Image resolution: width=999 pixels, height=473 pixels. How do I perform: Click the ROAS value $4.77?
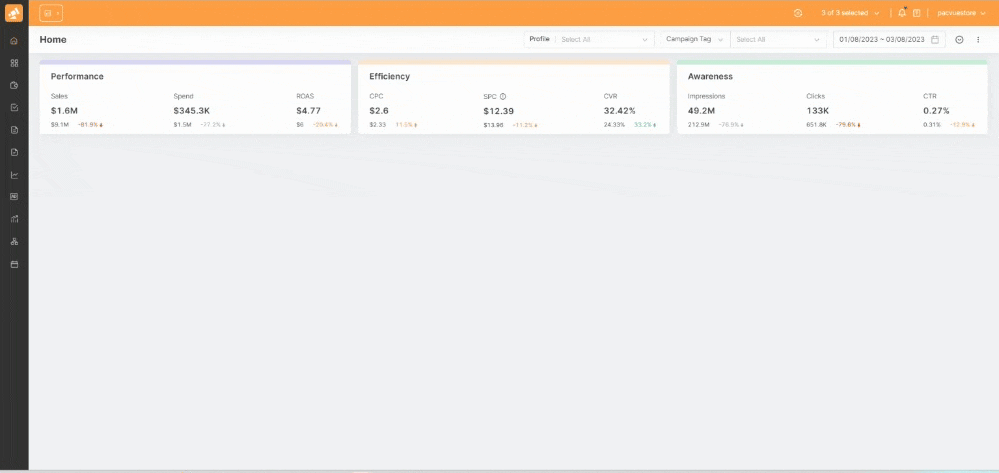[308, 110]
